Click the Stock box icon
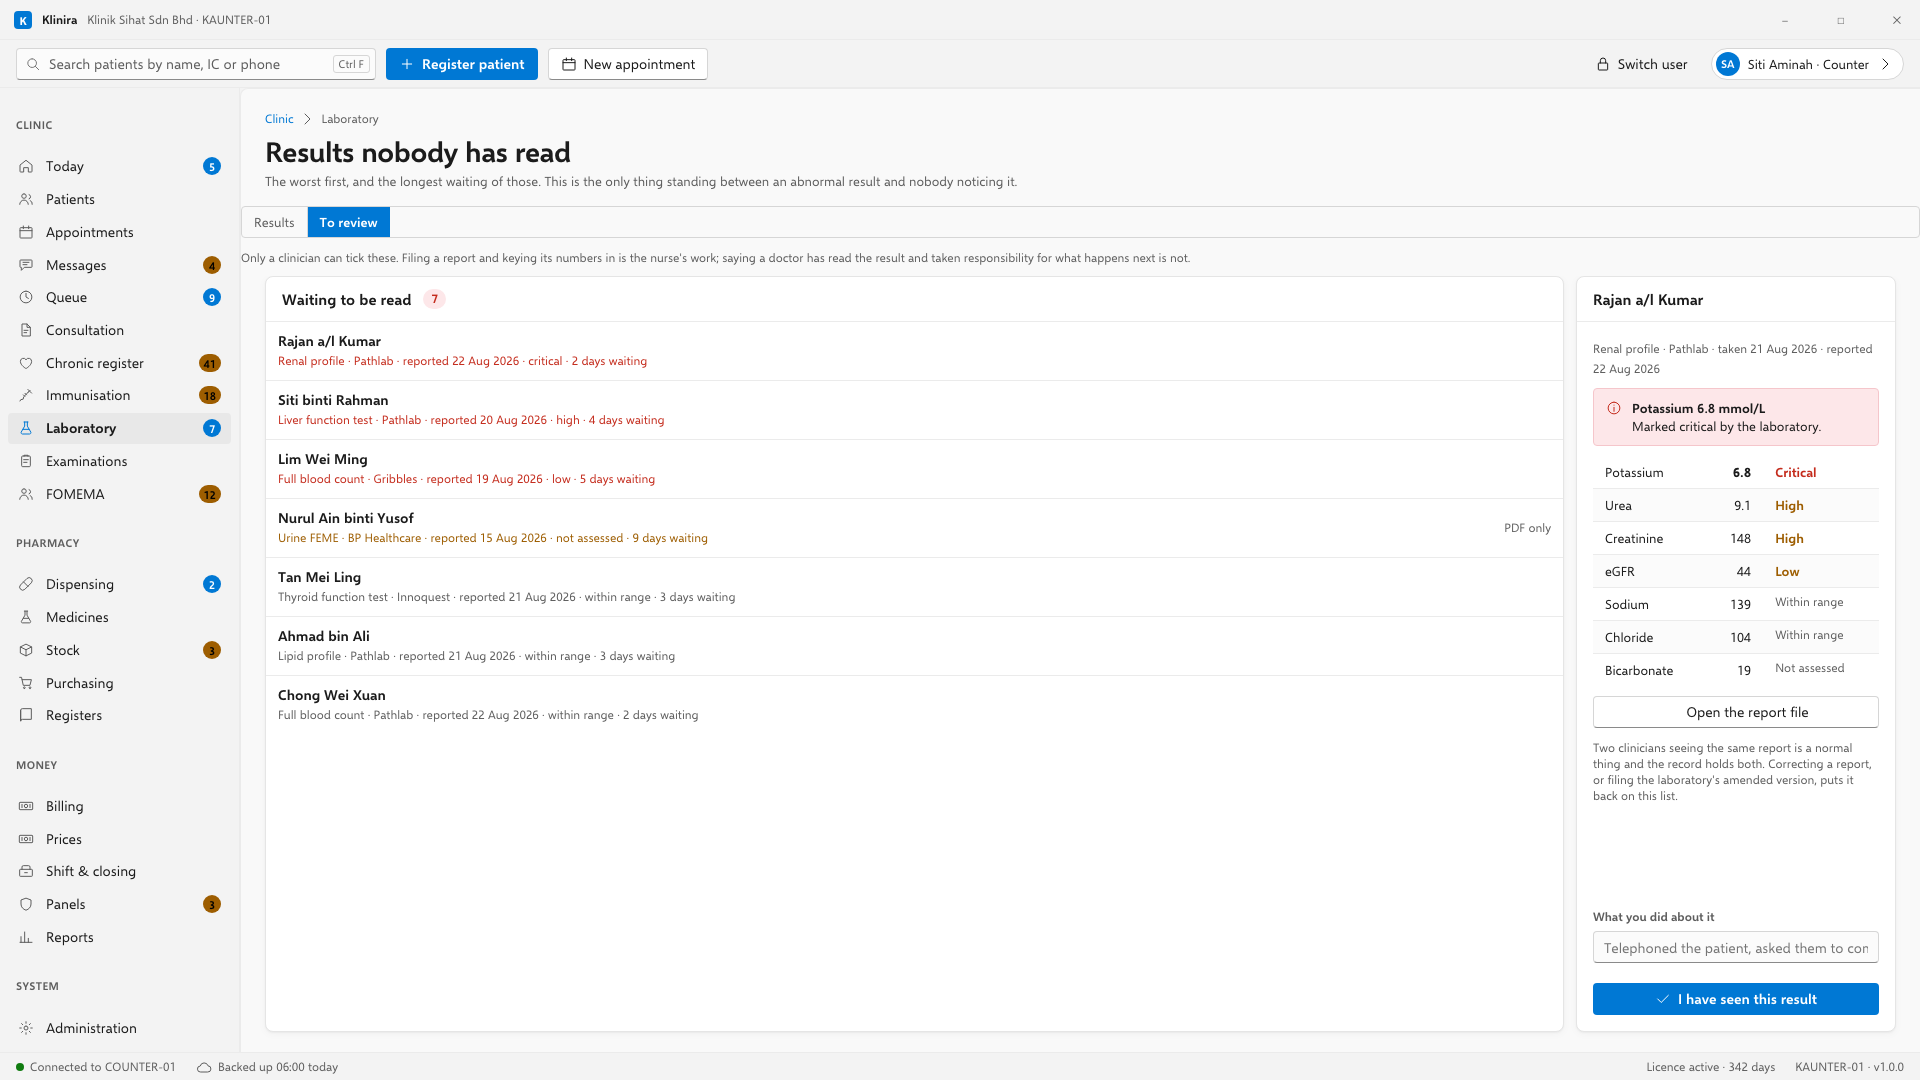The height and width of the screenshot is (1080, 1920). coord(26,650)
